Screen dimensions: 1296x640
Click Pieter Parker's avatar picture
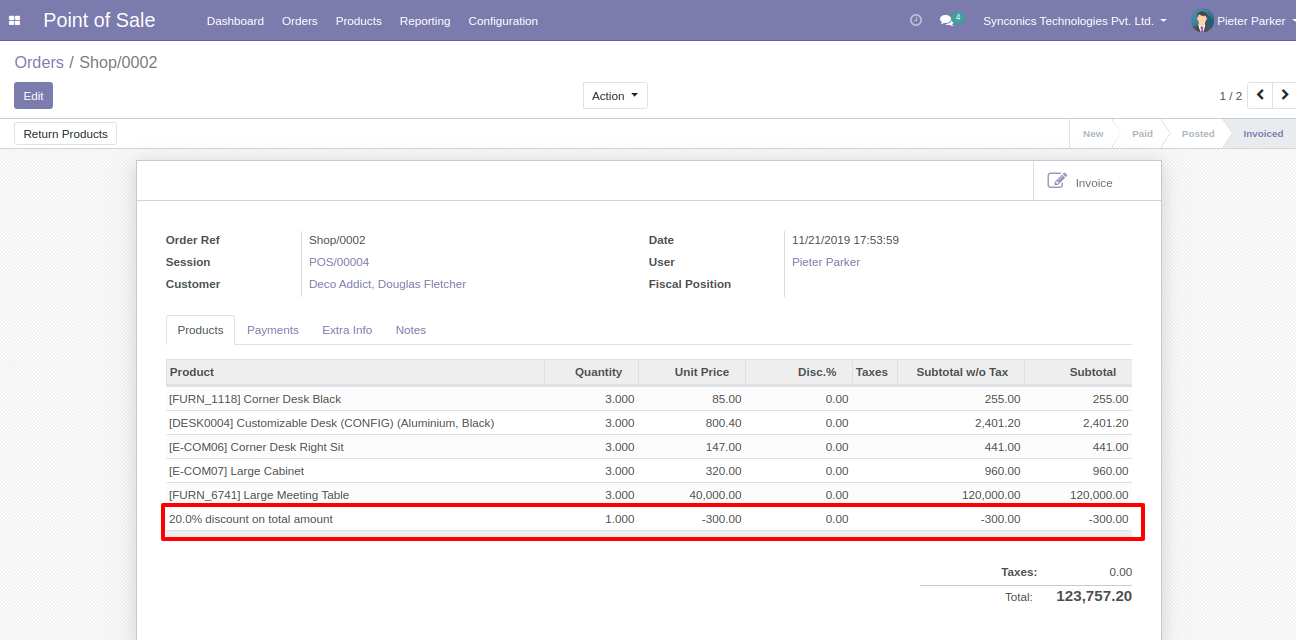[1202, 21]
